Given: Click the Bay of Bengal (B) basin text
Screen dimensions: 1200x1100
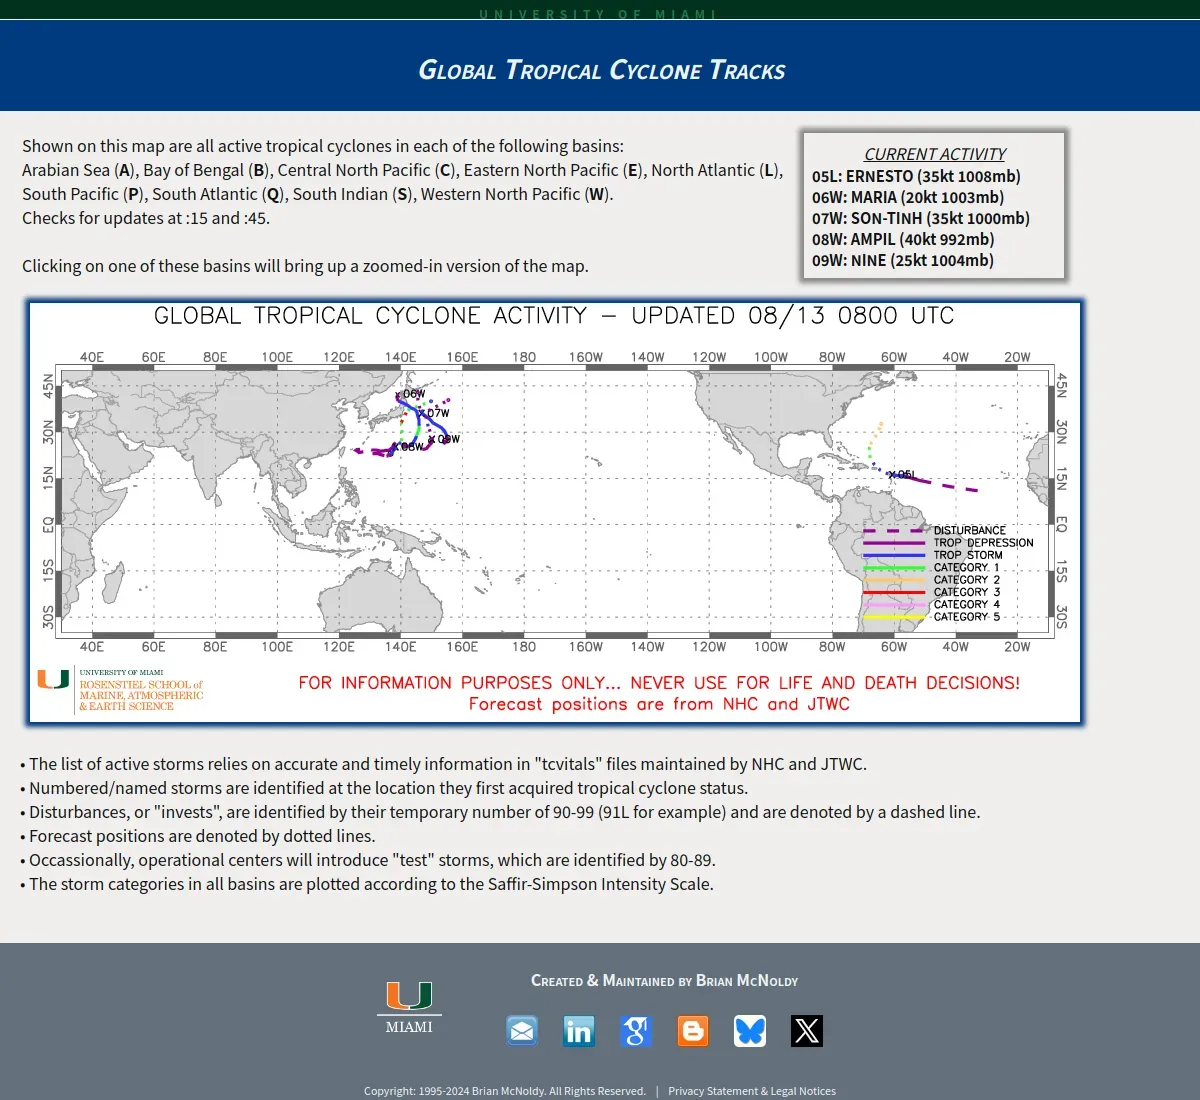Looking at the screenshot, I should pyautogui.click(x=206, y=170).
